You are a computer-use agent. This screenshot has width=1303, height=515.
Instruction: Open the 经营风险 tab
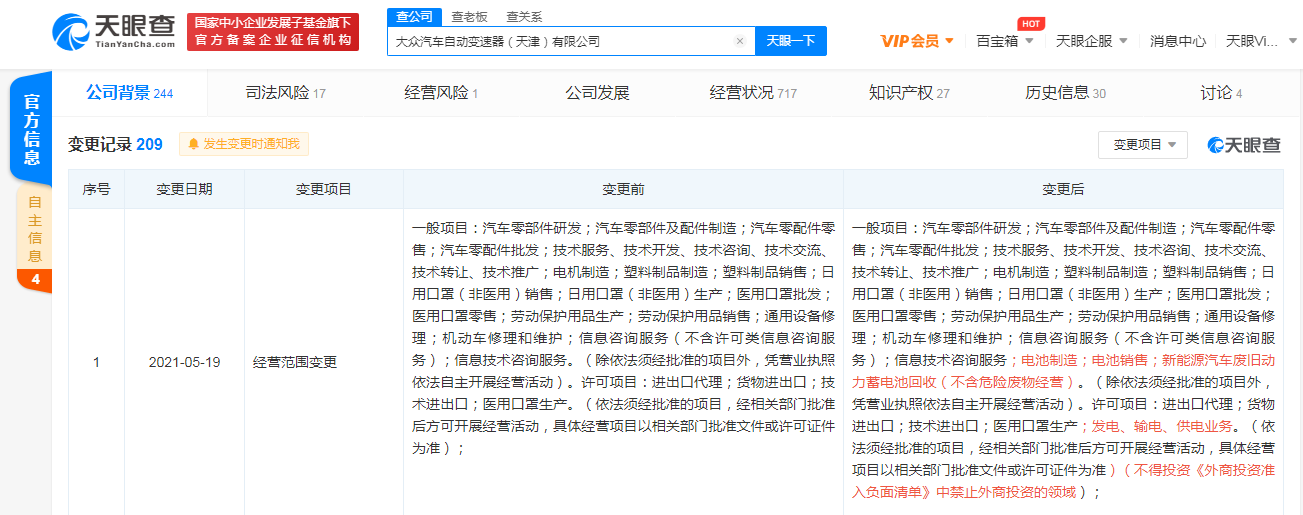[x=441, y=93]
